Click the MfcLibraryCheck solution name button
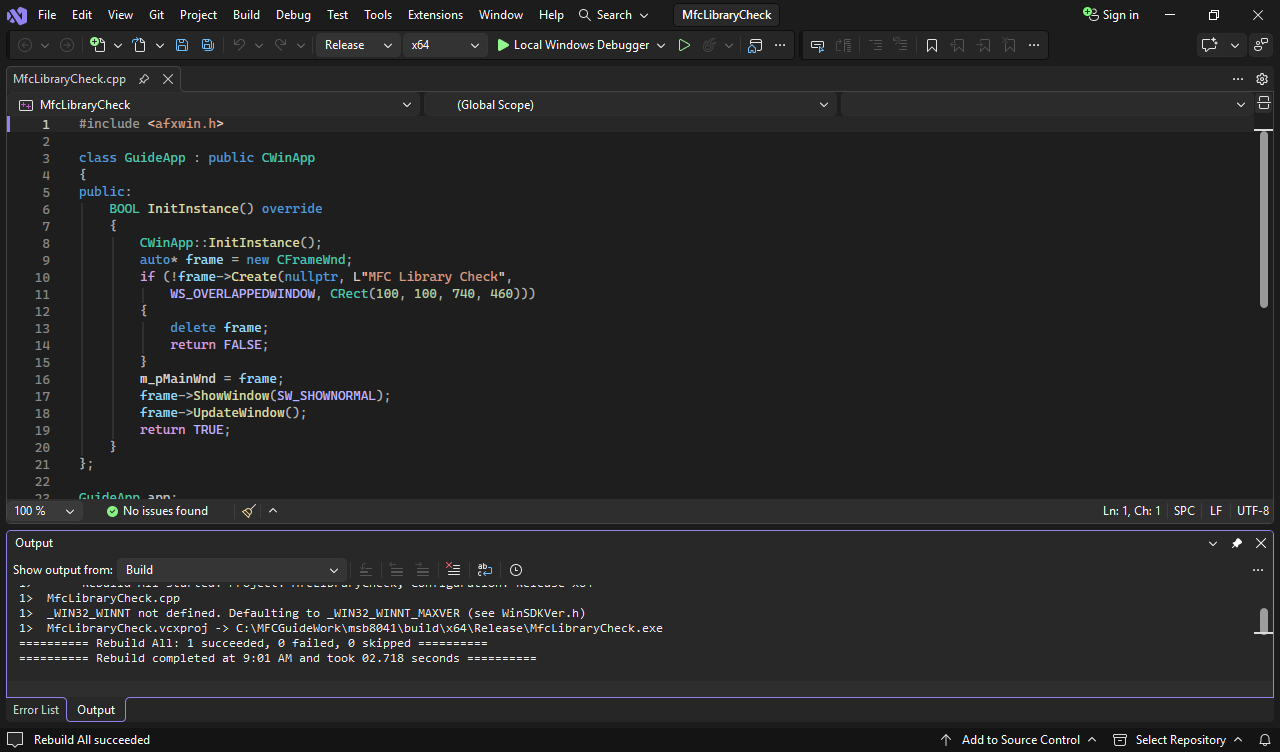Viewport: 1280px width, 752px height. 726,15
